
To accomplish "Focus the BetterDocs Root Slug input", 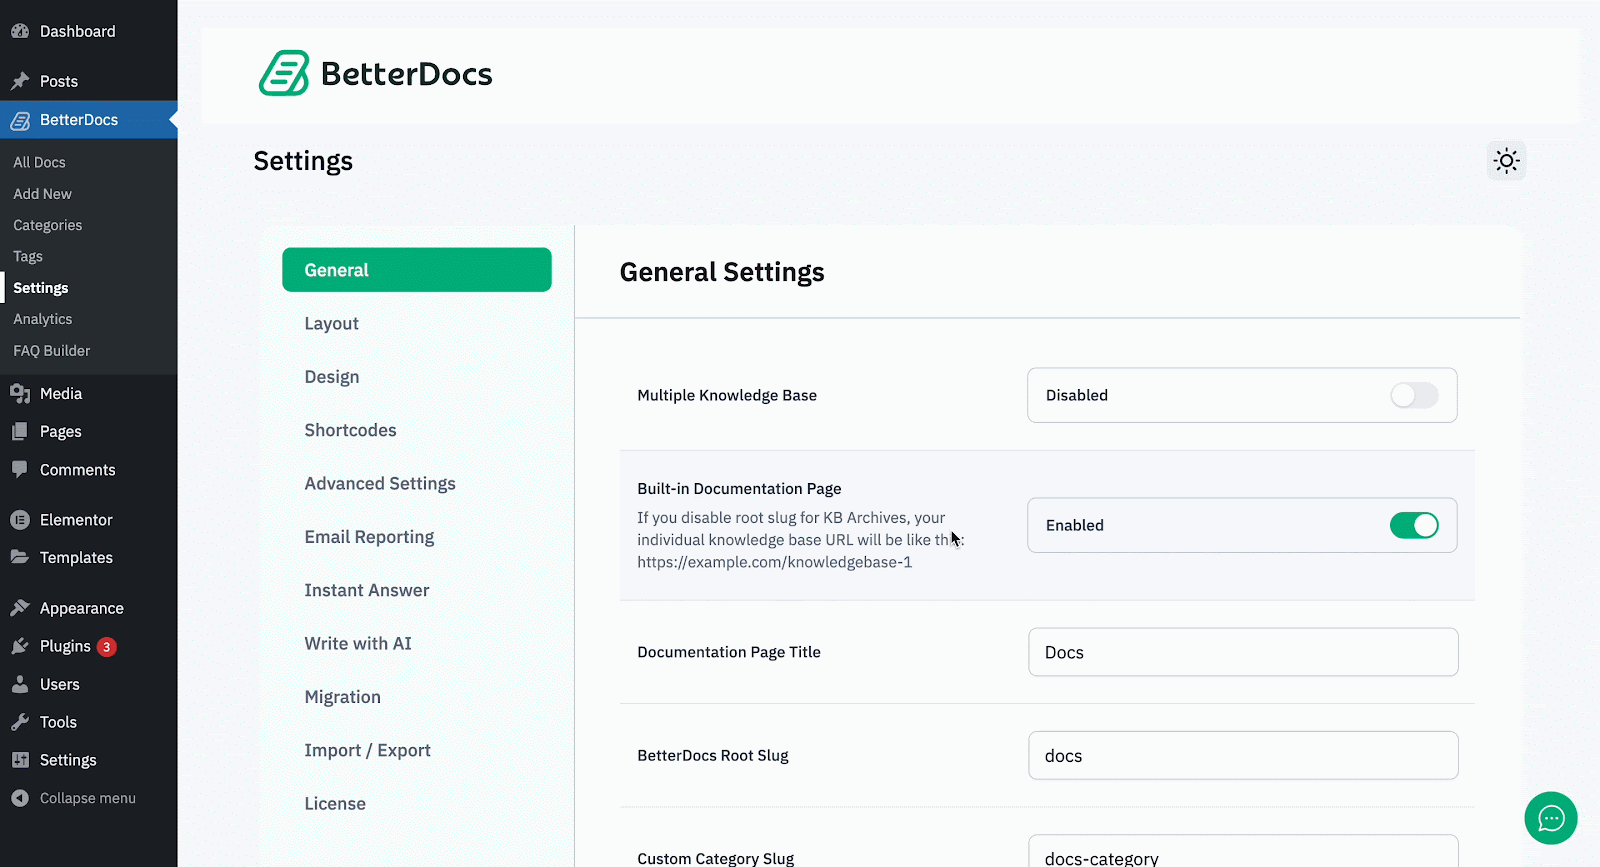I will click(1242, 756).
